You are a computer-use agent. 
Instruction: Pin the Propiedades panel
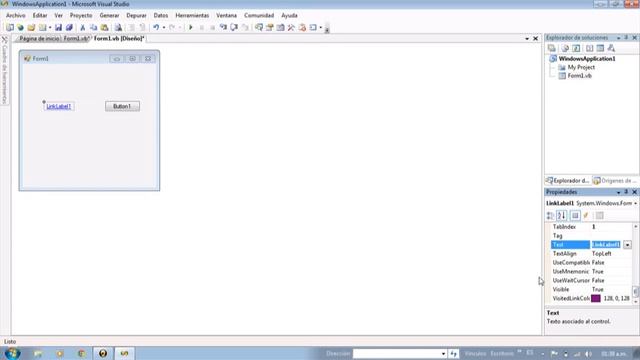coord(626,192)
